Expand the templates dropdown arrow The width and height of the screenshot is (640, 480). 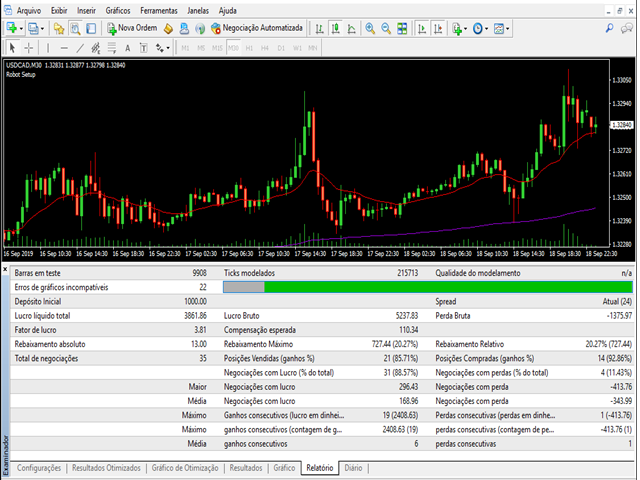tap(507, 29)
